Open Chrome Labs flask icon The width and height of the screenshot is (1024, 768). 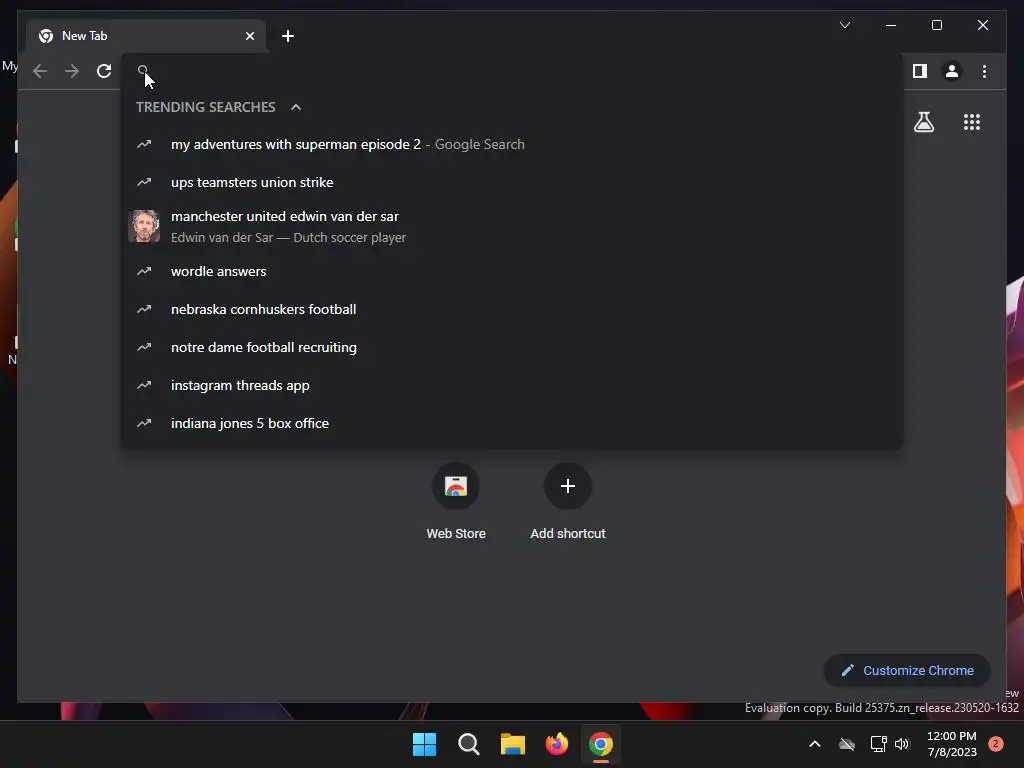tap(923, 122)
